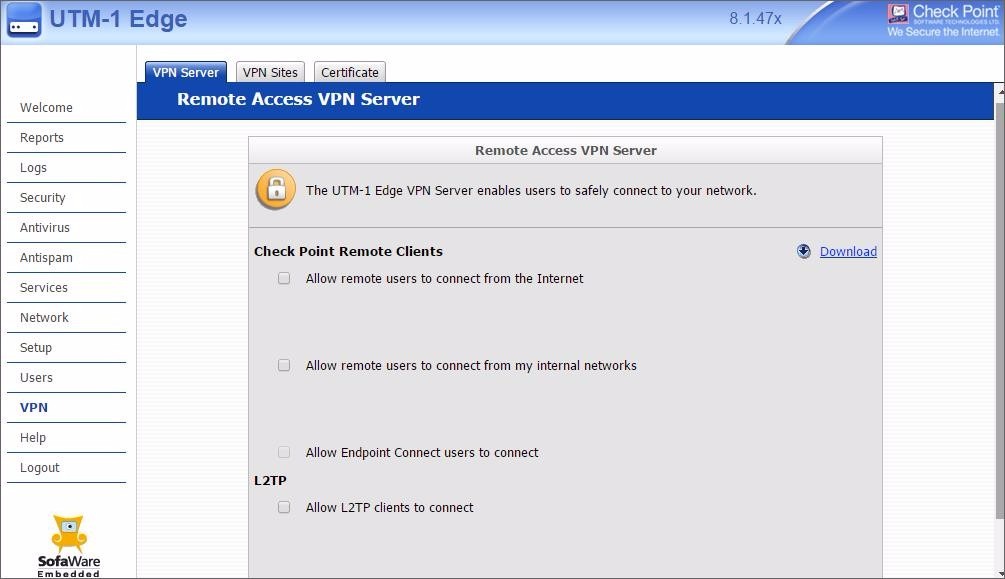The height and width of the screenshot is (579, 1005).
Task: Open Reports in the sidebar
Action: coord(42,138)
